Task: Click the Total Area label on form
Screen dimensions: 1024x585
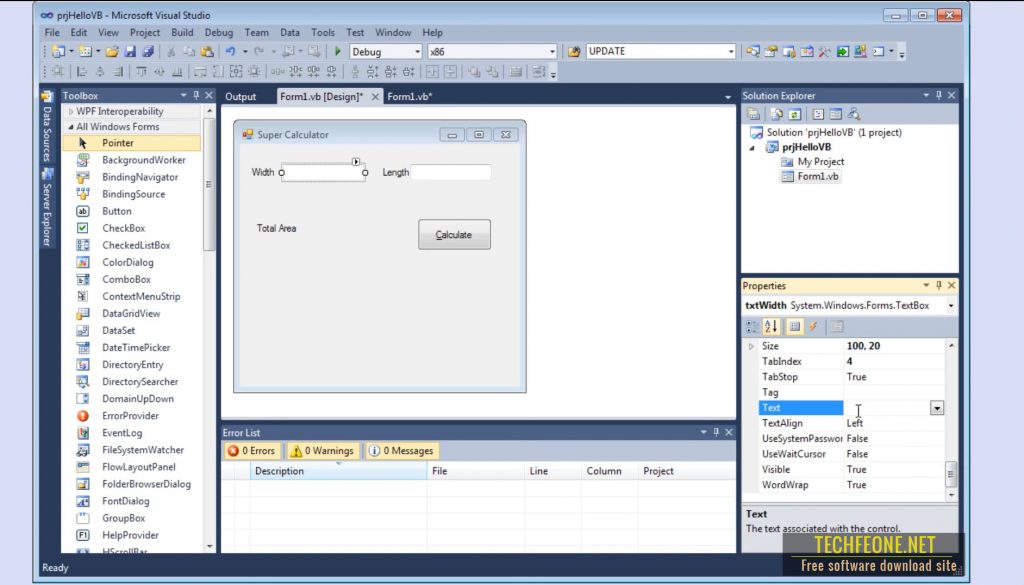Action: click(x=276, y=229)
